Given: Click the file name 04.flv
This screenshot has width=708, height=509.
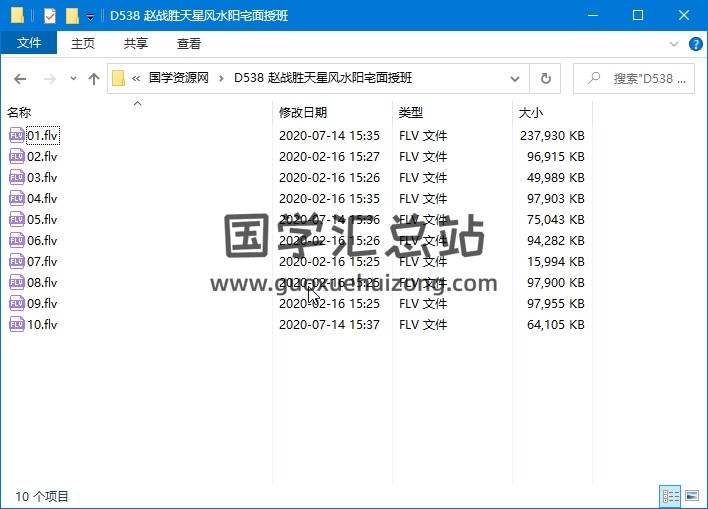Looking at the screenshot, I should point(42,199).
